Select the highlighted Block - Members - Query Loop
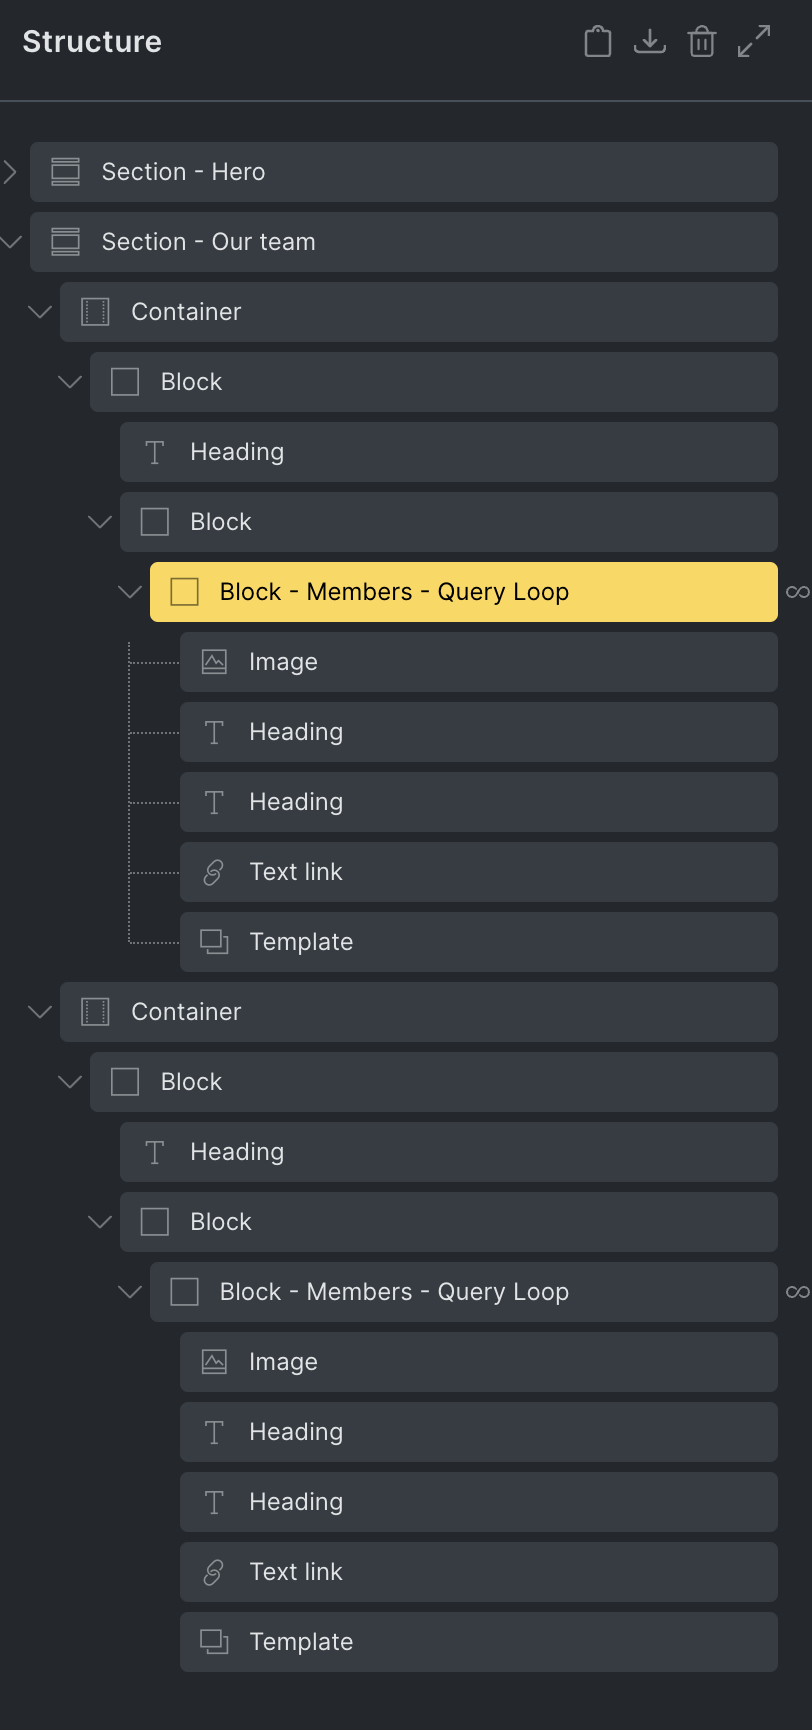Viewport: 812px width, 1730px height. click(464, 592)
